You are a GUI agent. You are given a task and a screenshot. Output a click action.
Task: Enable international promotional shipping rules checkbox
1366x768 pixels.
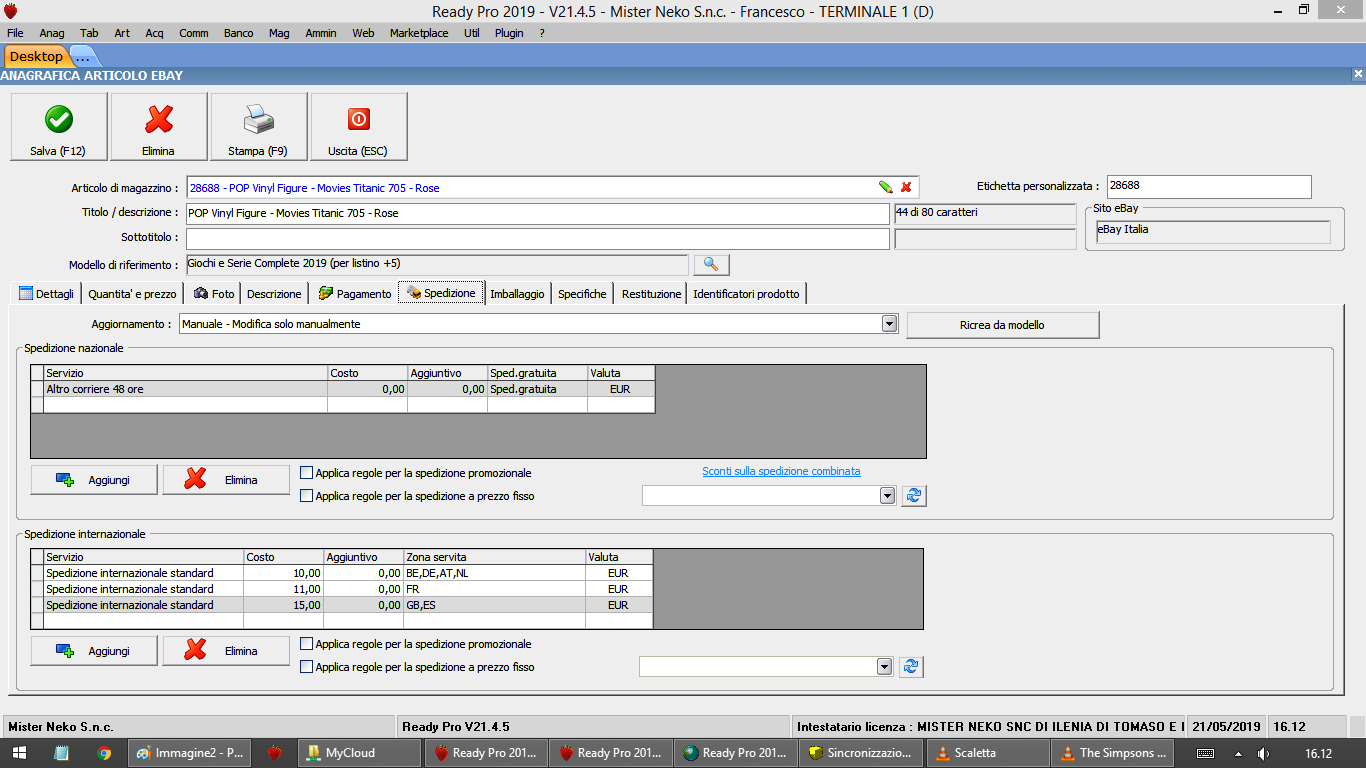coord(307,644)
